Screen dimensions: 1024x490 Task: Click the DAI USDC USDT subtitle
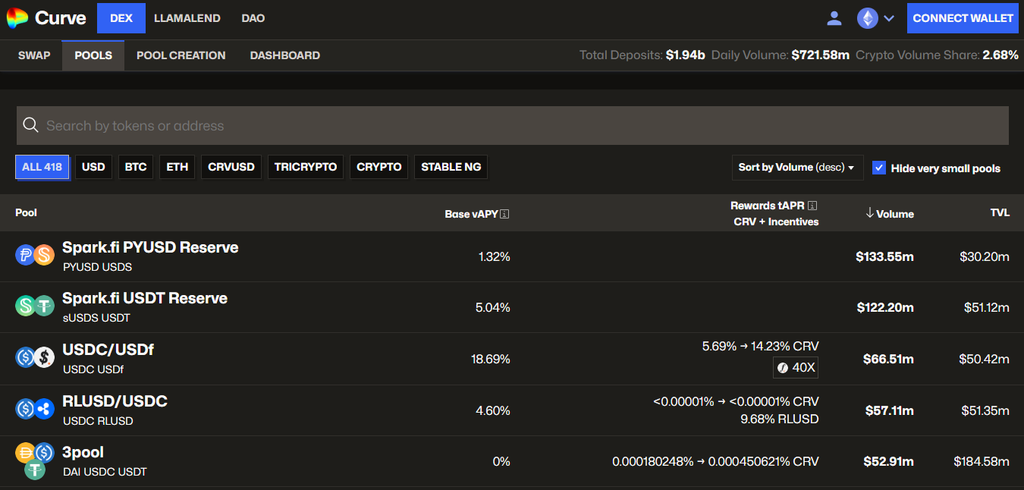[104, 472]
